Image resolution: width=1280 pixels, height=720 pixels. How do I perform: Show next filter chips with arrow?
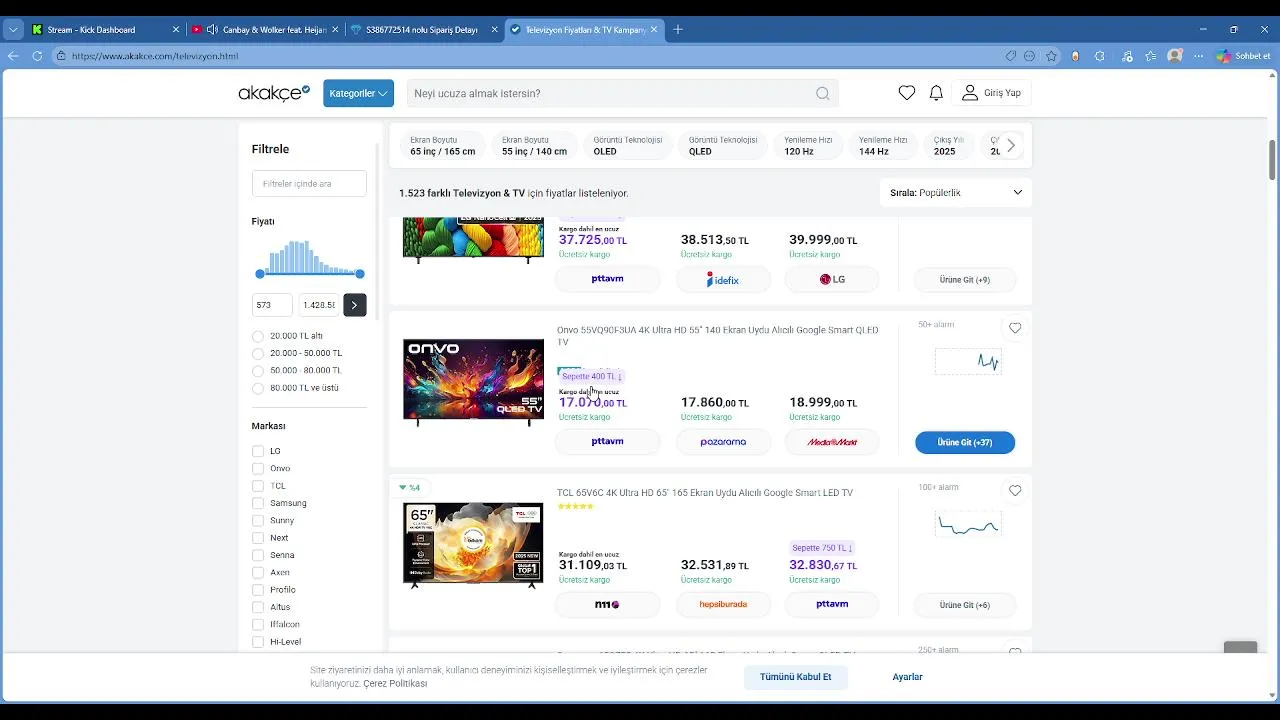[x=1011, y=145]
